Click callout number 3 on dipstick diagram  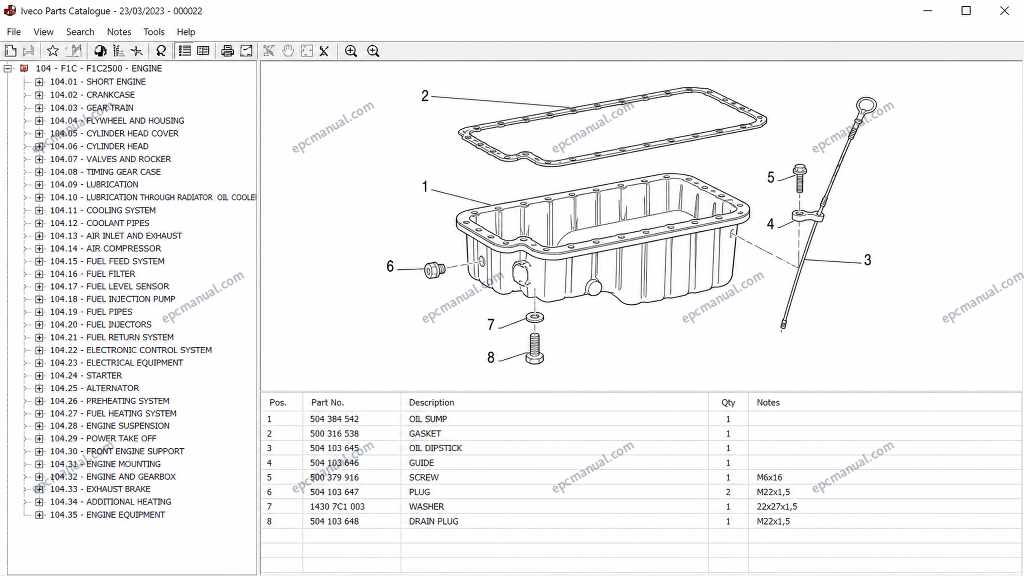click(x=867, y=260)
